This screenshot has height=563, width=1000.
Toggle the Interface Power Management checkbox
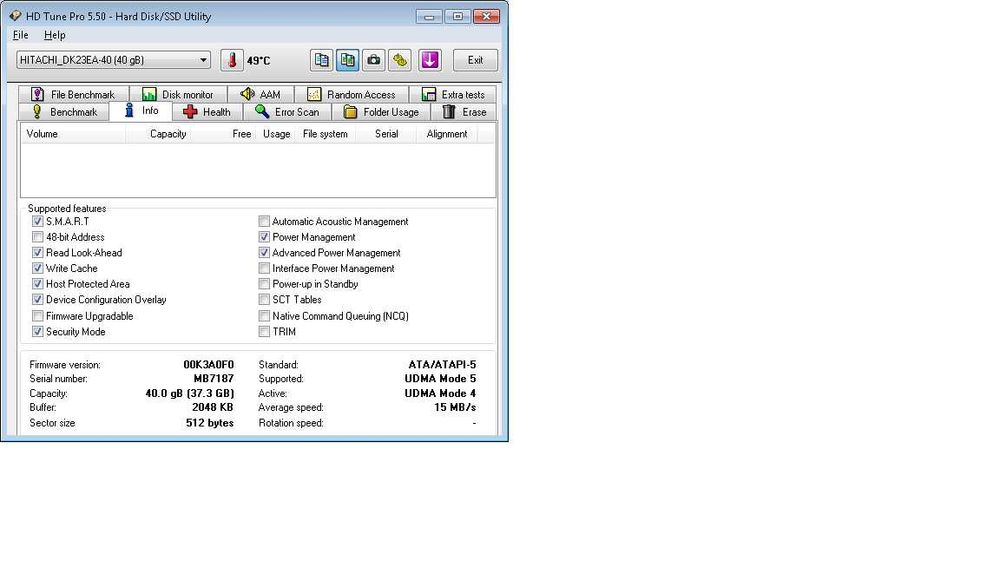point(264,268)
